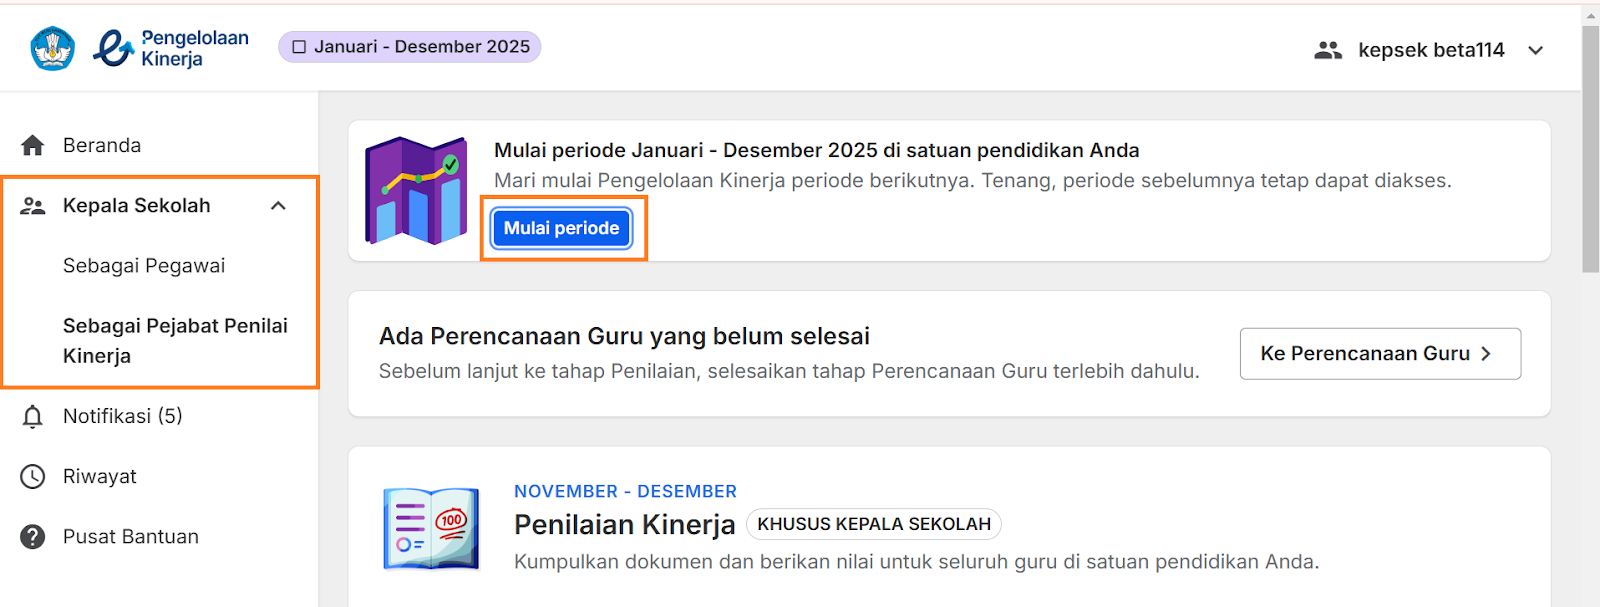The image size is (1600, 607).
Task: Click the Penilaian Kinerja heading
Action: pyautogui.click(x=624, y=524)
